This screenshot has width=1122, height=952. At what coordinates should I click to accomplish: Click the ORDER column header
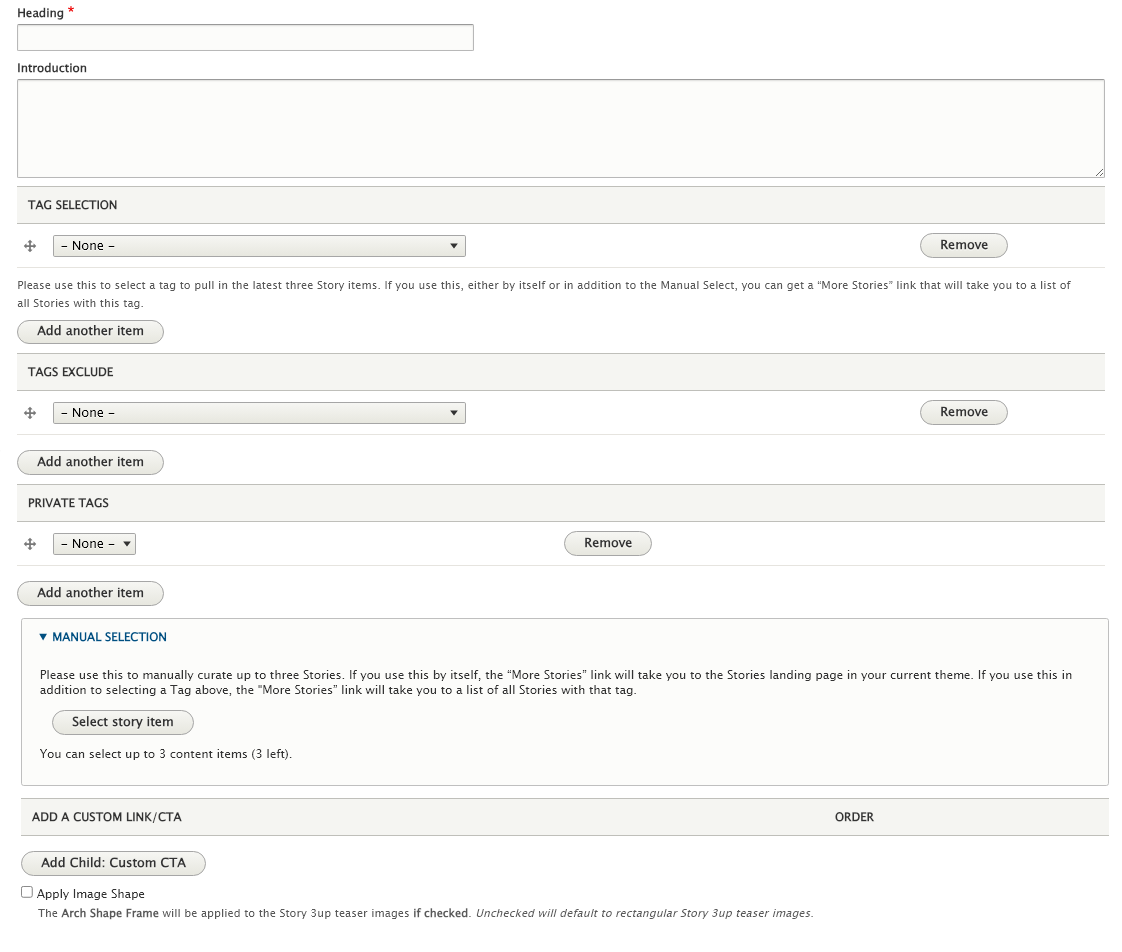854,817
